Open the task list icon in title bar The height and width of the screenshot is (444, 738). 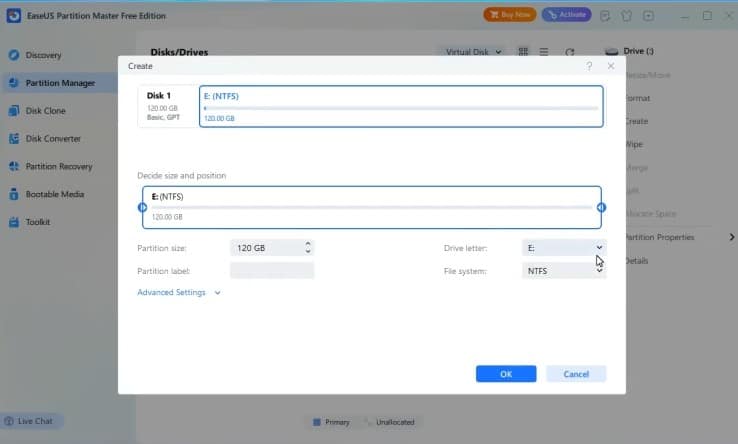[x=605, y=16]
